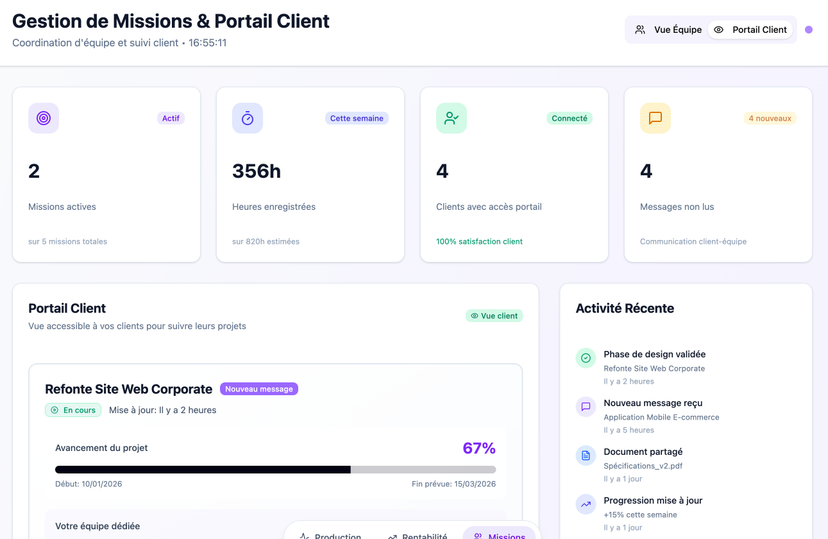Image resolution: width=828 pixels, height=539 pixels.
Task: Click Votre équipe dédiée heading
Action: [x=97, y=526]
